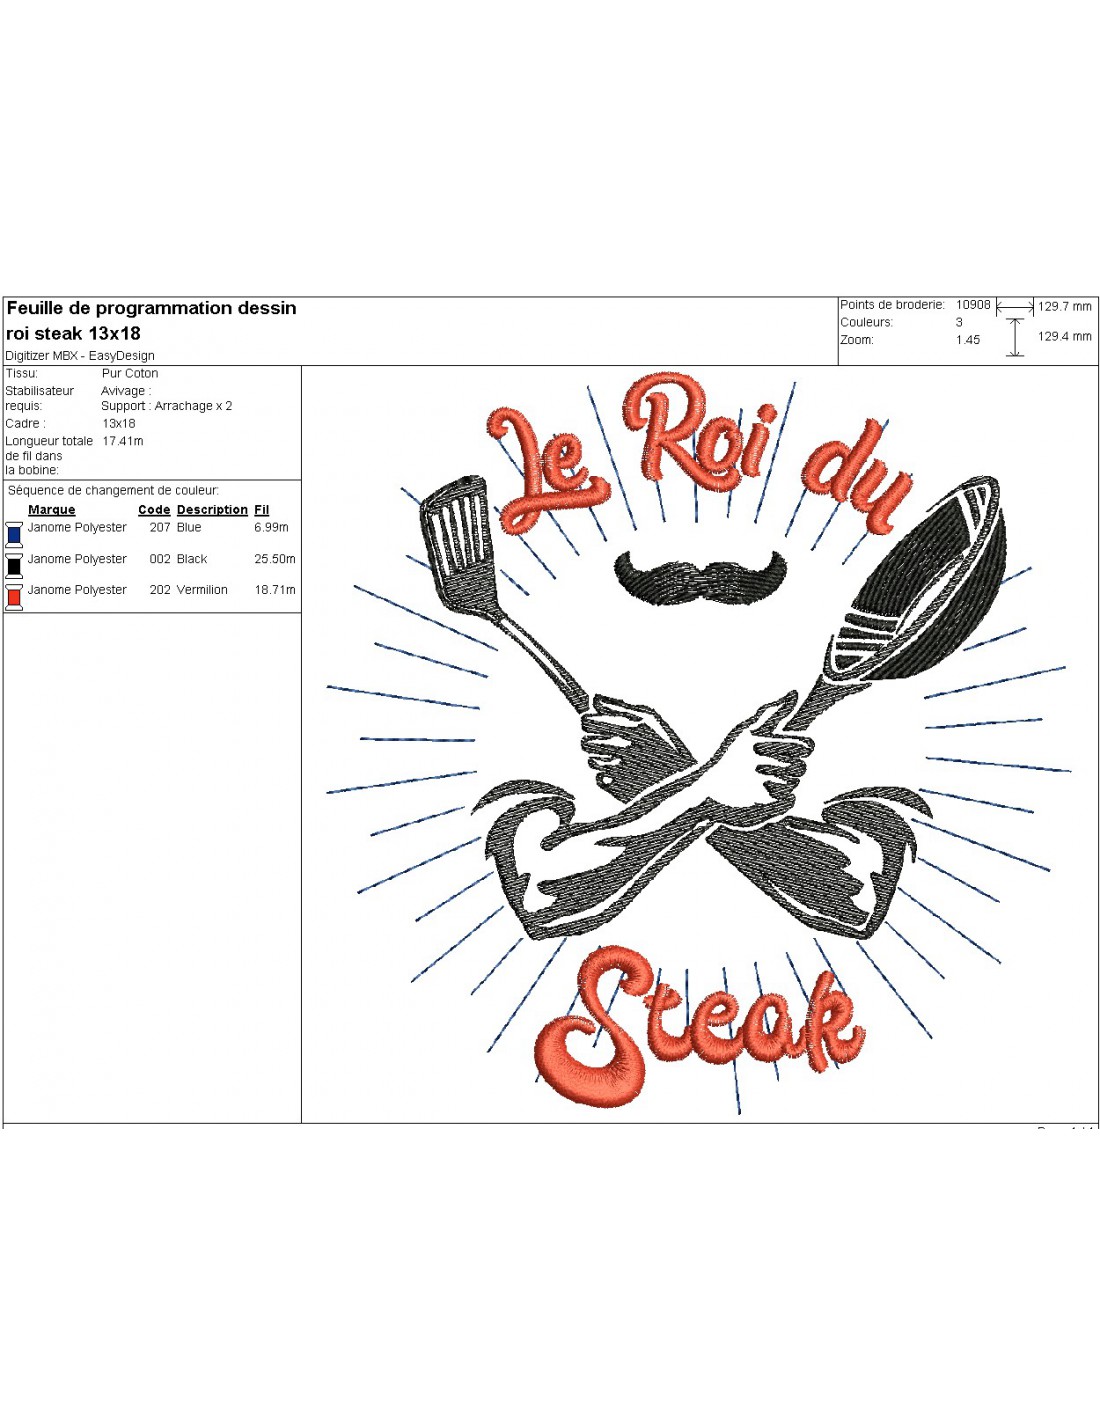The height and width of the screenshot is (1422, 1100).
Task: Click the stitch count value 10908
Action: click(973, 305)
